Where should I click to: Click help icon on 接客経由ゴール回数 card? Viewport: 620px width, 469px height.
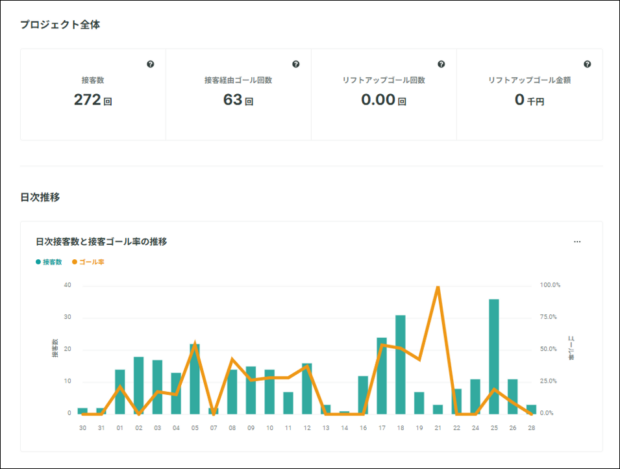[x=296, y=64]
